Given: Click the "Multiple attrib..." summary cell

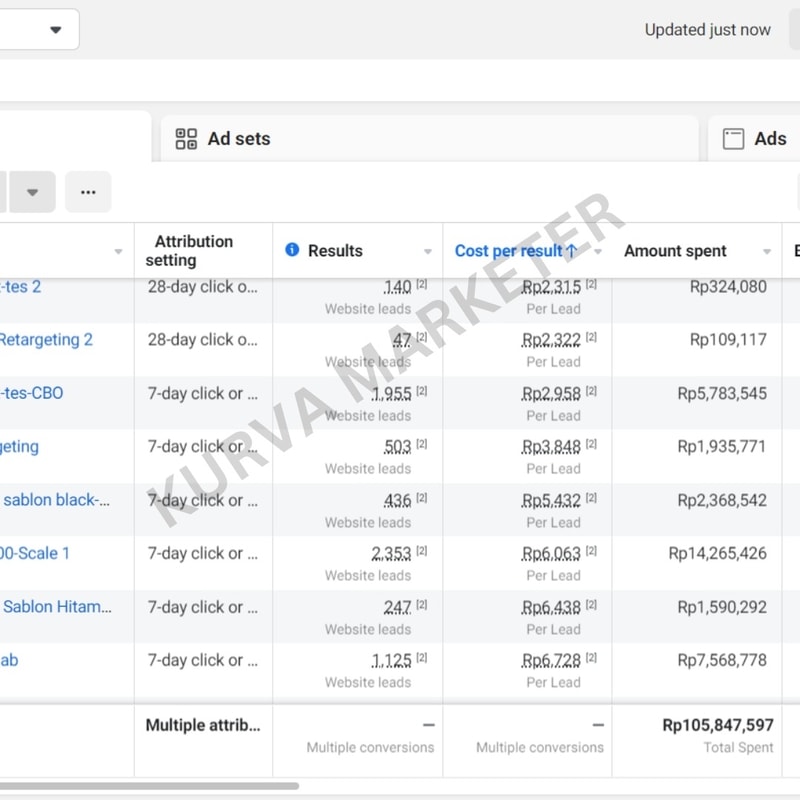Looking at the screenshot, I should 203,725.
